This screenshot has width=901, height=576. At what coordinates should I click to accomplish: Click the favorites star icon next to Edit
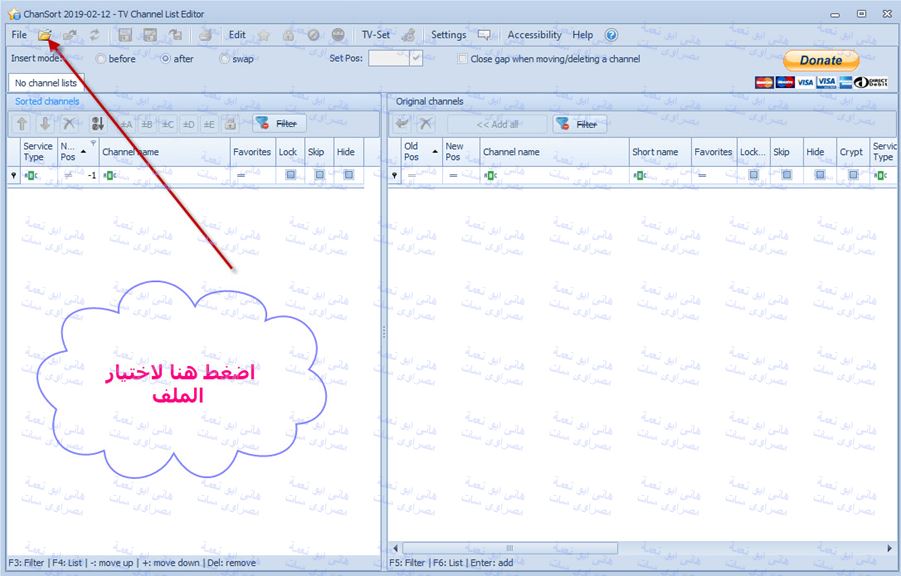pyautogui.click(x=264, y=35)
